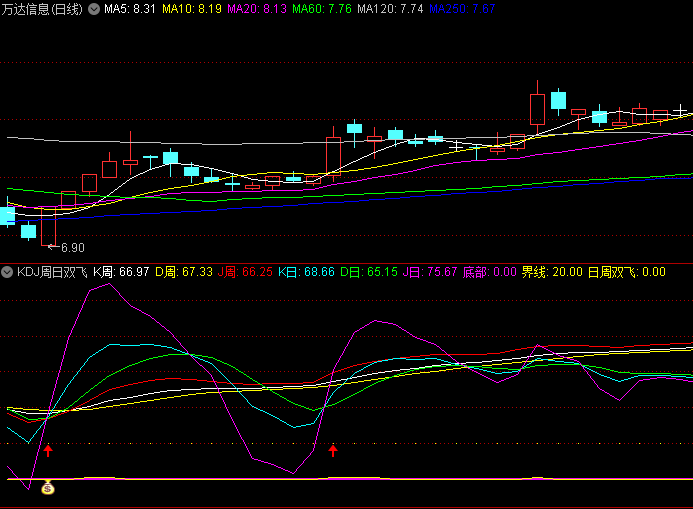The height and width of the screenshot is (509, 693).
Task: Click the first red buy arrow
Action: 47,451
